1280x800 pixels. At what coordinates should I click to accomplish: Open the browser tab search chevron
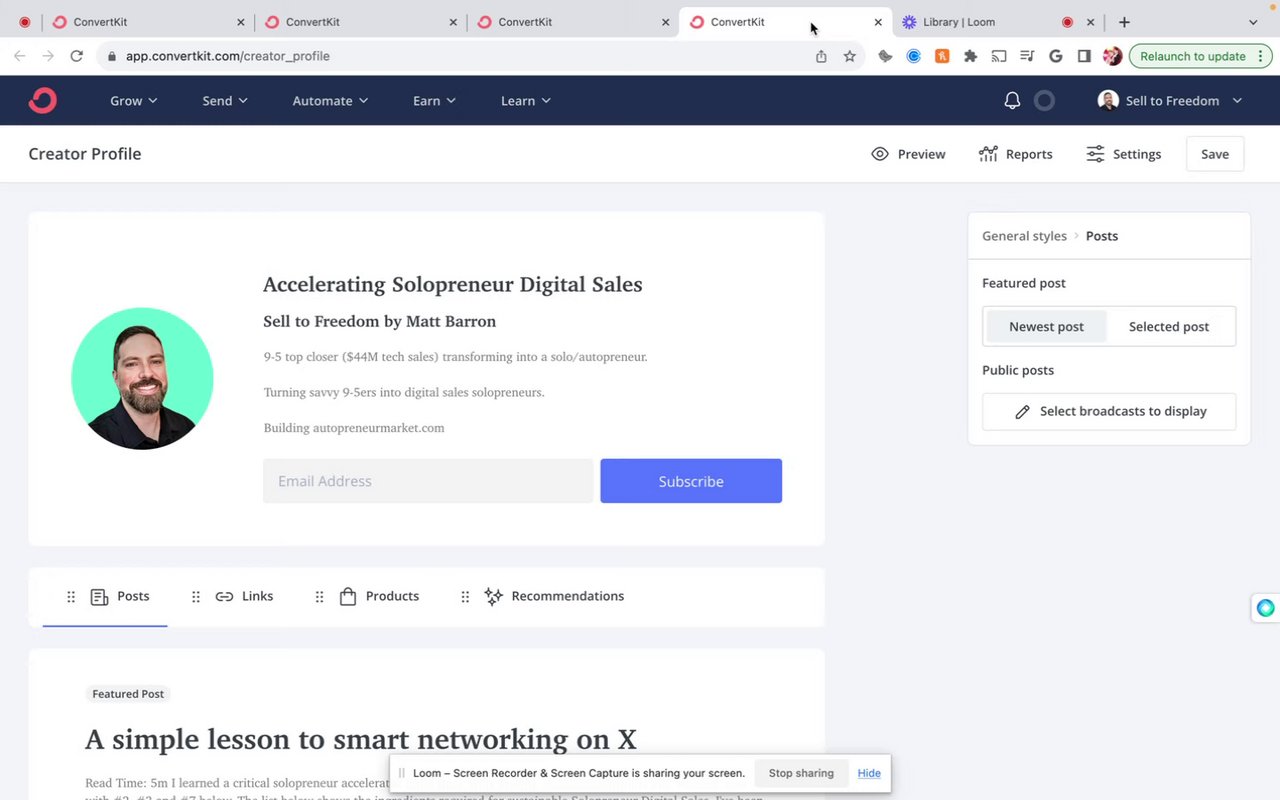[x=1253, y=22]
